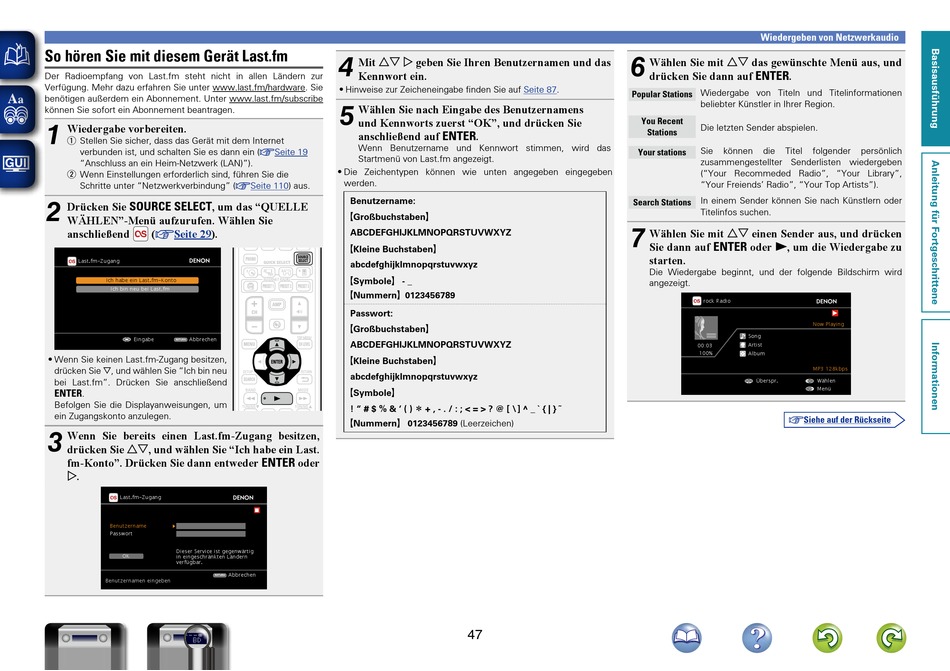Open the device image with magnifier circle
The height and width of the screenshot is (671, 950).
[x=188, y=646]
